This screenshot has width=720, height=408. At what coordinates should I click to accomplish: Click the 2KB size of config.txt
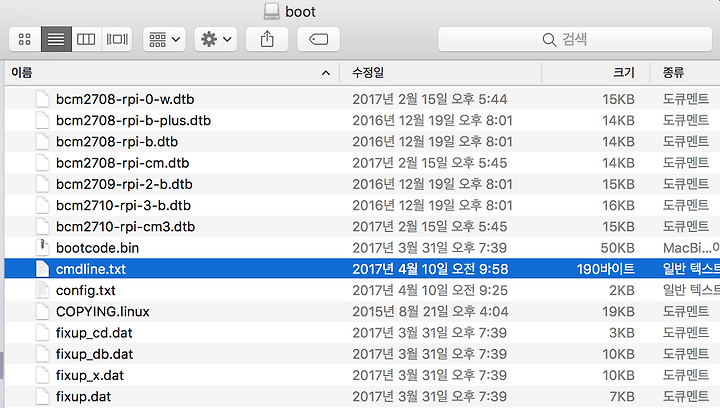coord(622,291)
